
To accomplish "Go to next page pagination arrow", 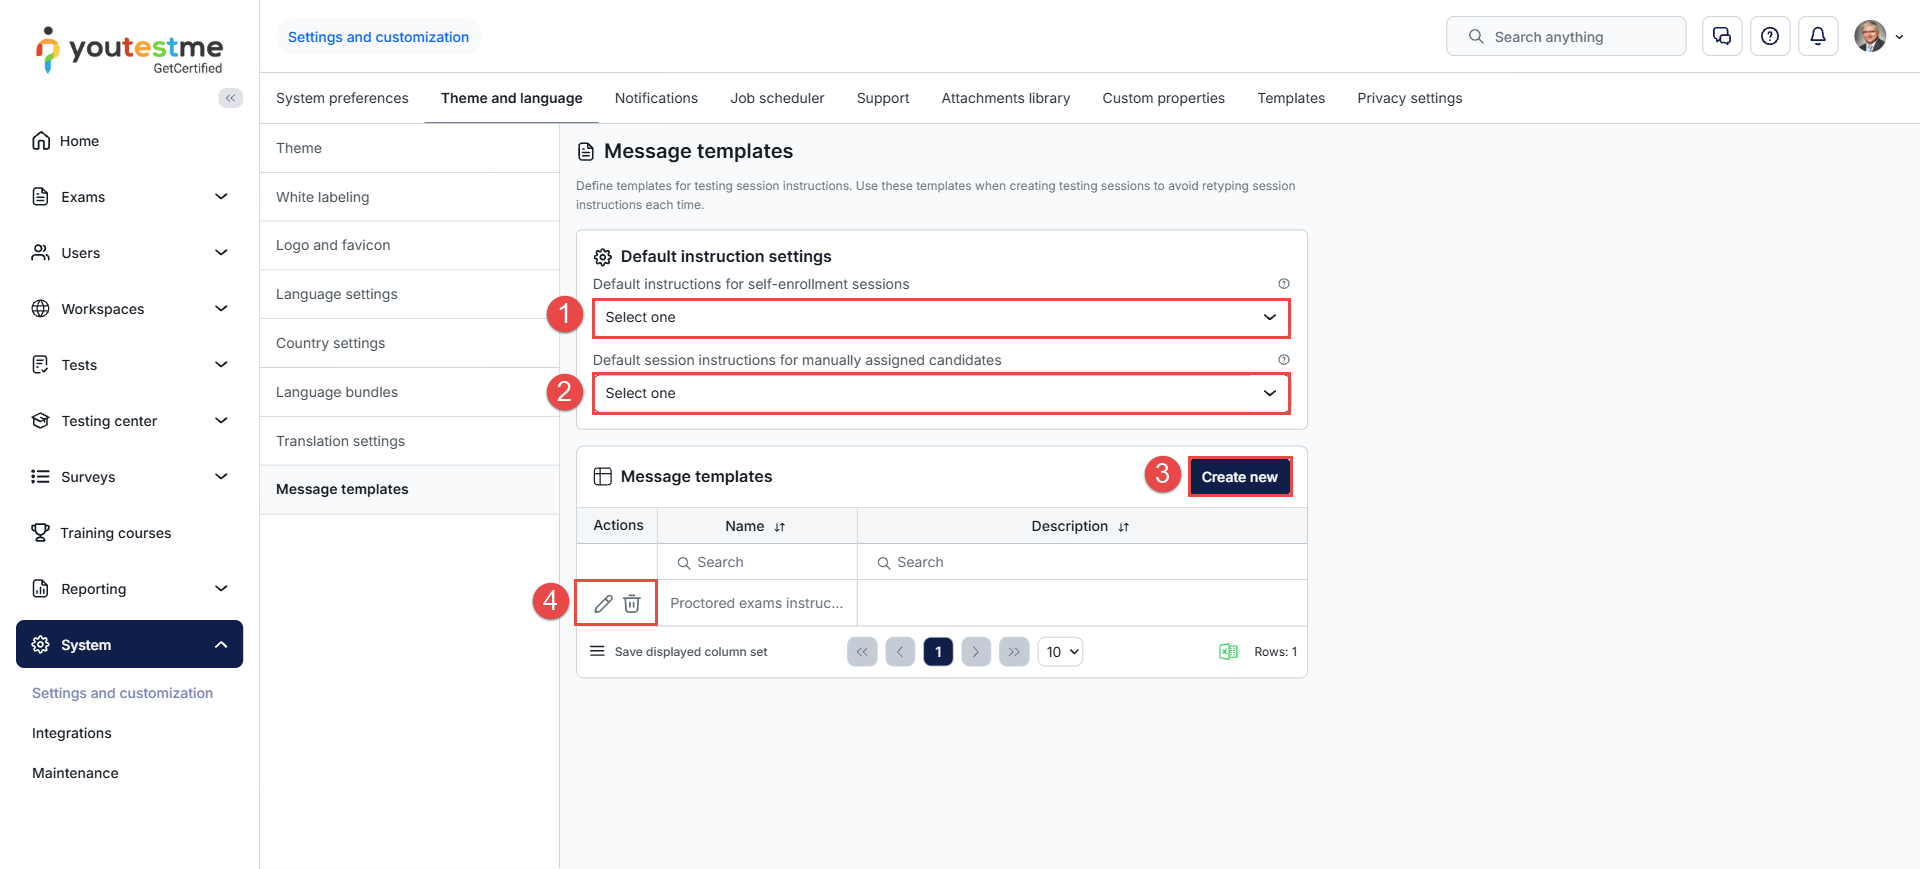I will pos(976,652).
